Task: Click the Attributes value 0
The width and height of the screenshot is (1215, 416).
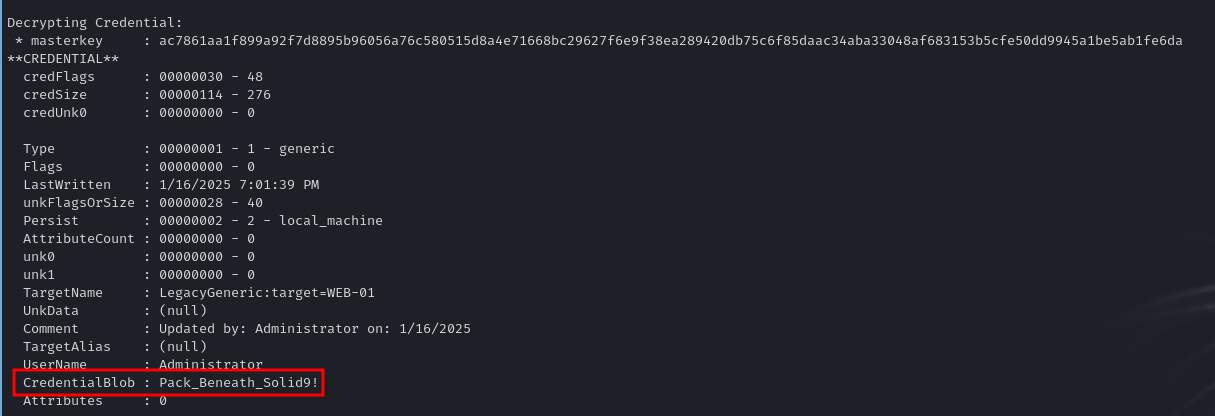Action: [163, 401]
